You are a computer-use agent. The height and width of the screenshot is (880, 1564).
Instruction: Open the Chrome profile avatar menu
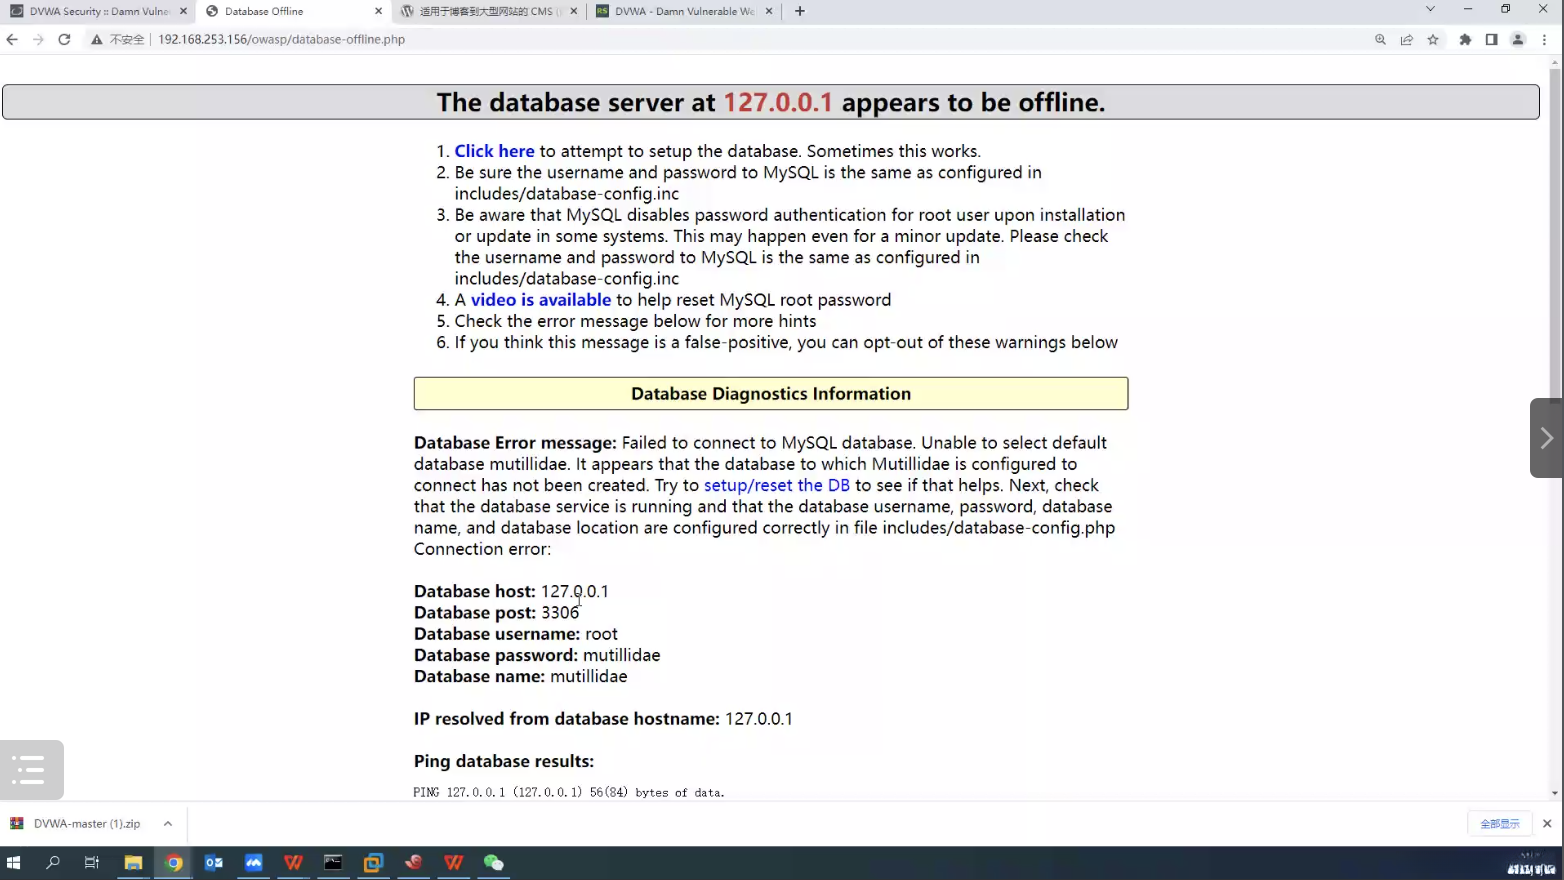click(x=1518, y=40)
